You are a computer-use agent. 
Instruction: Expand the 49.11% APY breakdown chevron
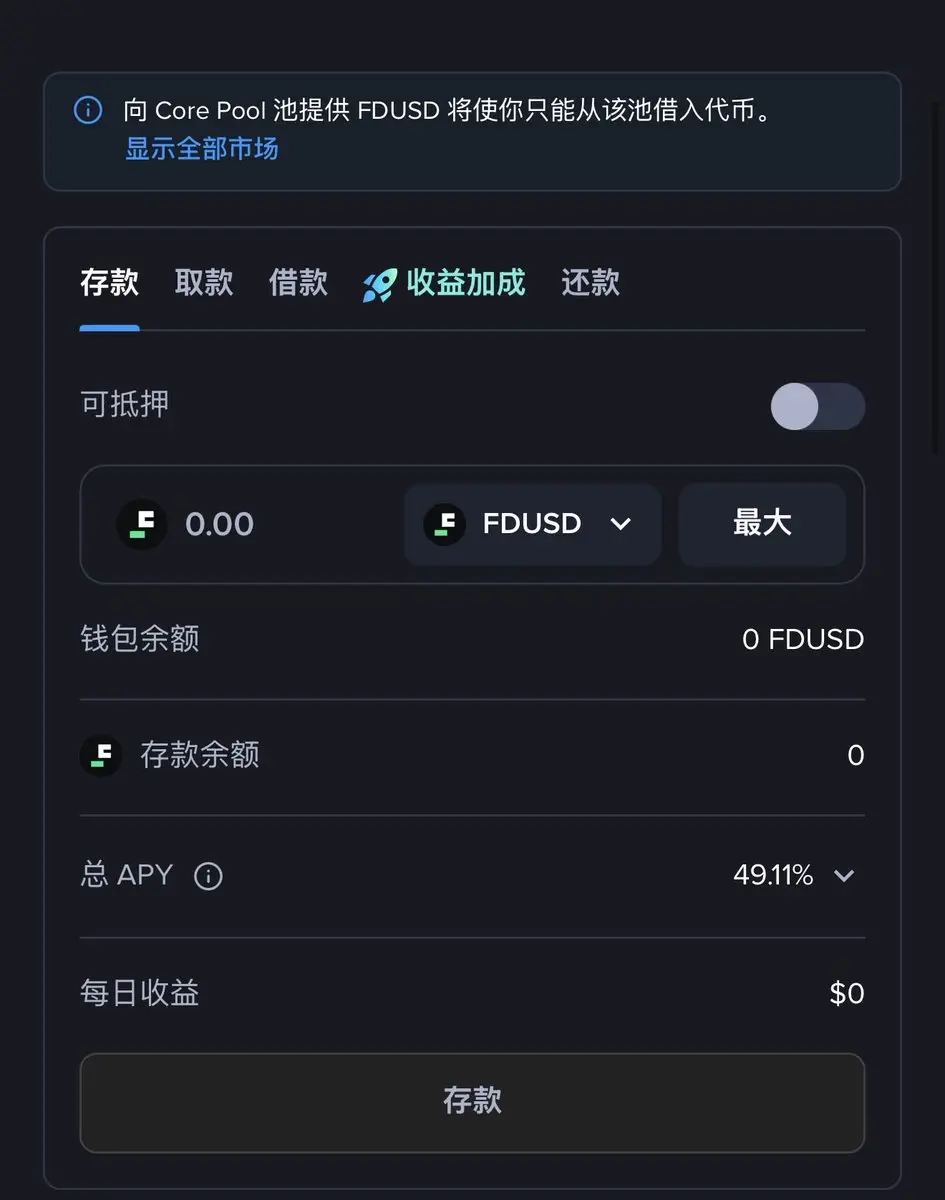tap(844, 876)
